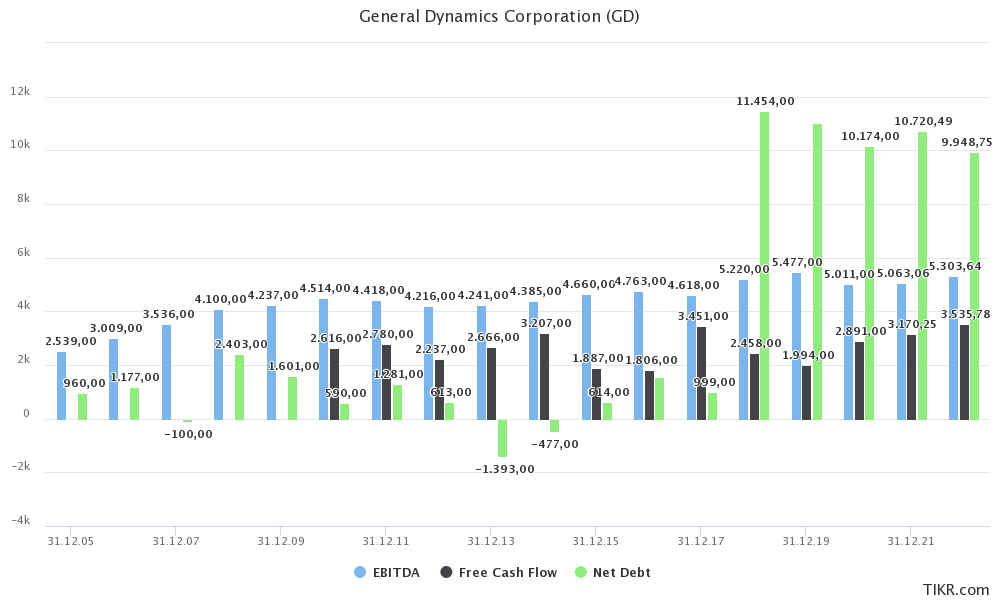This screenshot has width=1000, height=600.
Task: Click the dark Free Cash Flow legend dot
Action: 446,573
